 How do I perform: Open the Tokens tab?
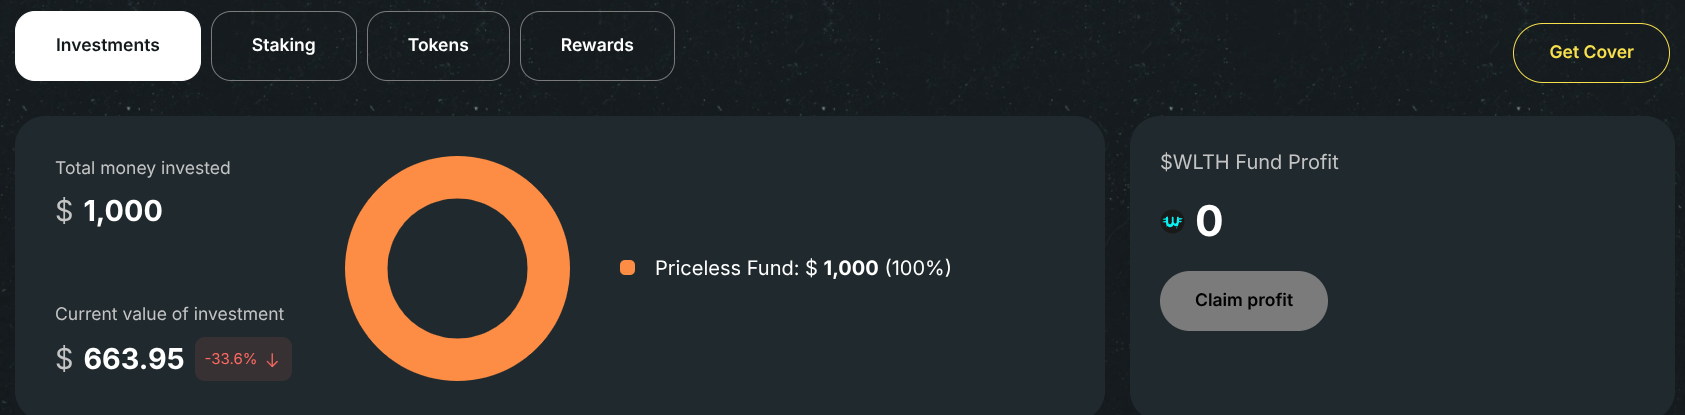[x=438, y=46]
